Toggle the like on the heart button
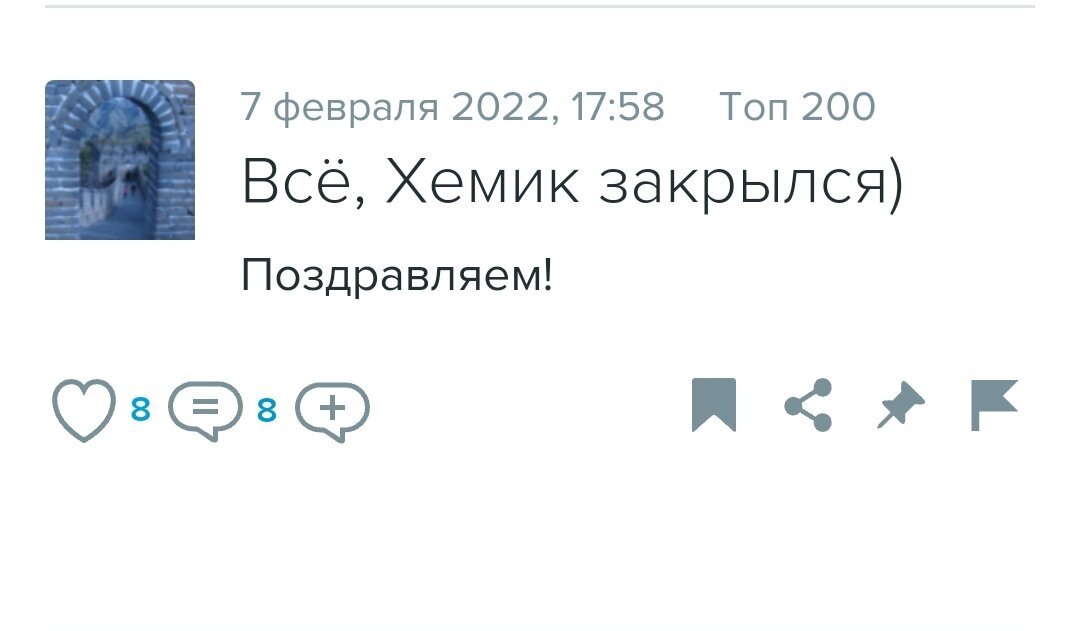Image resolution: width=1080 pixels, height=631 pixels. [85, 406]
